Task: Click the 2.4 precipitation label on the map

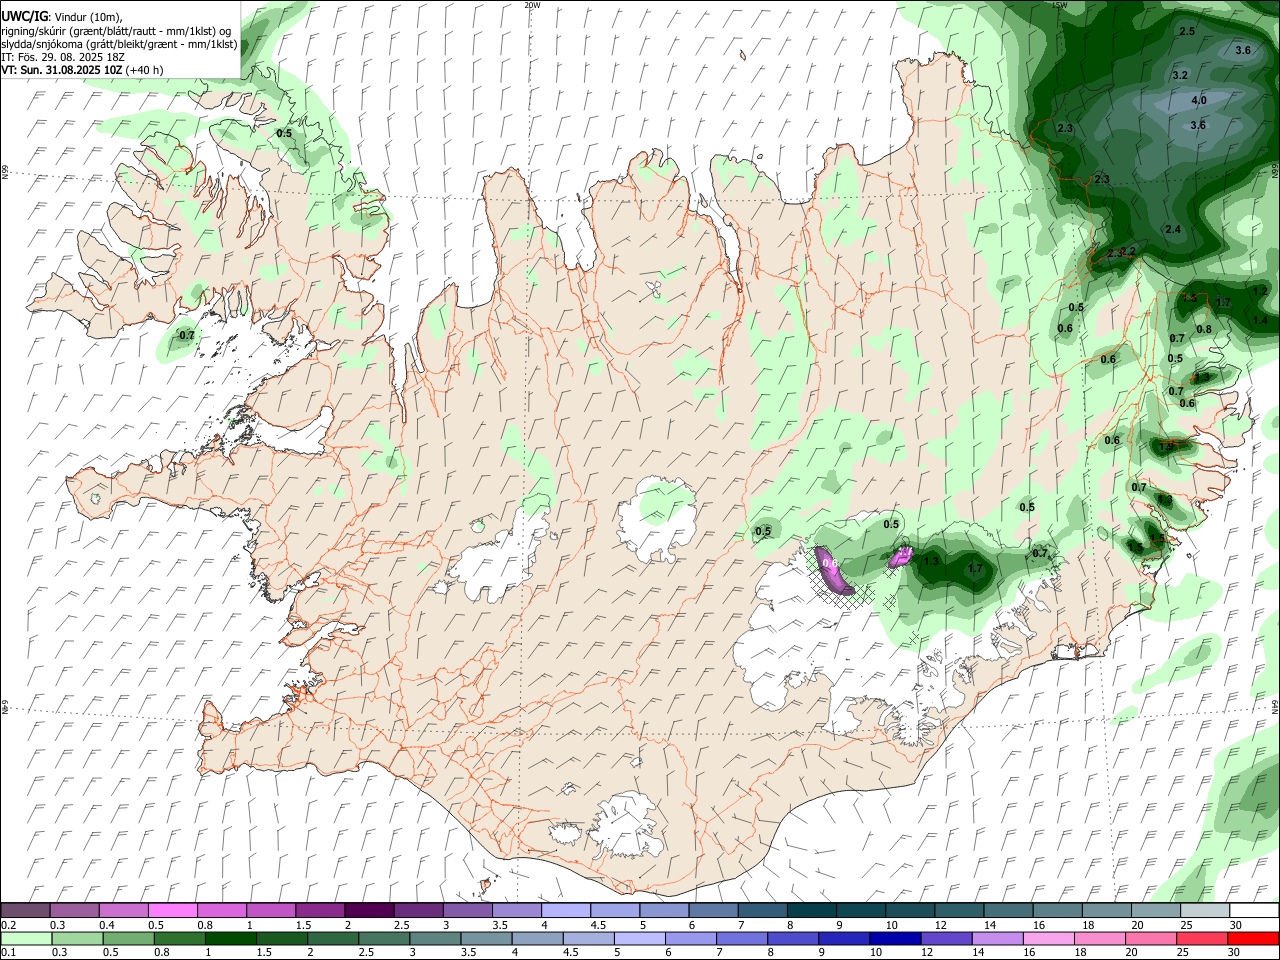Action: click(x=1173, y=229)
